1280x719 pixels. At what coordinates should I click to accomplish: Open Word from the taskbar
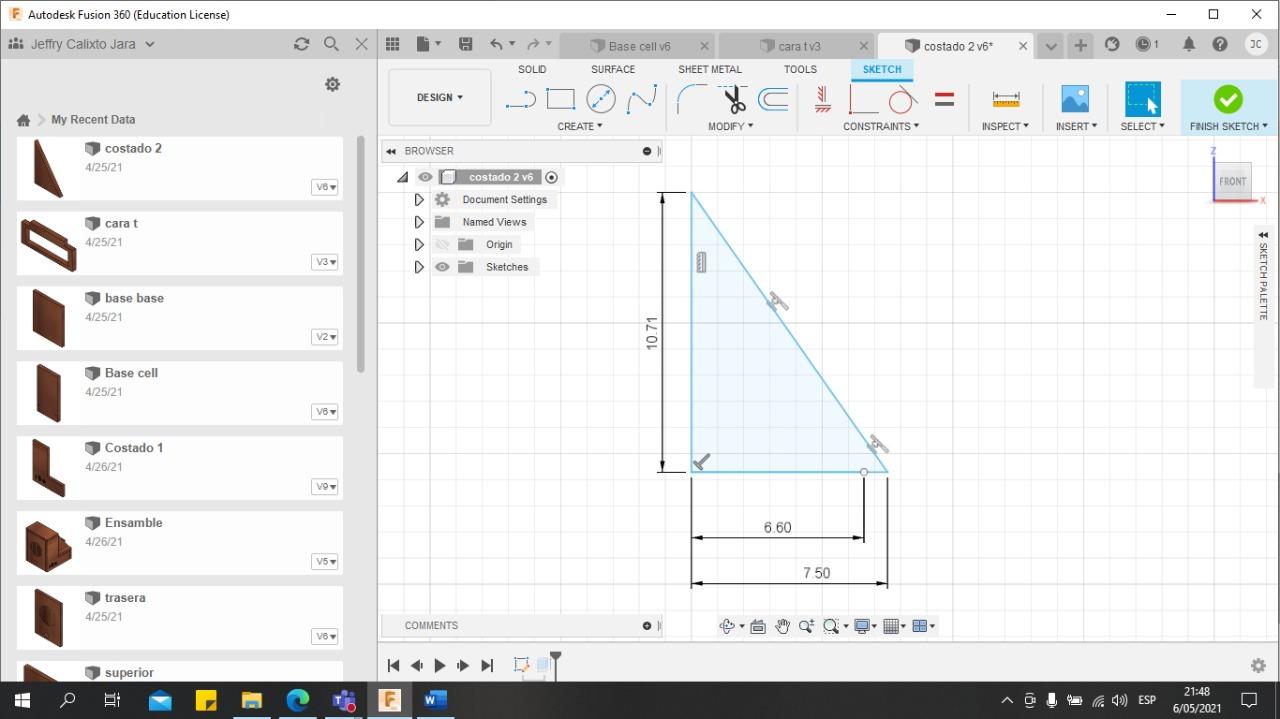coord(435,700)
